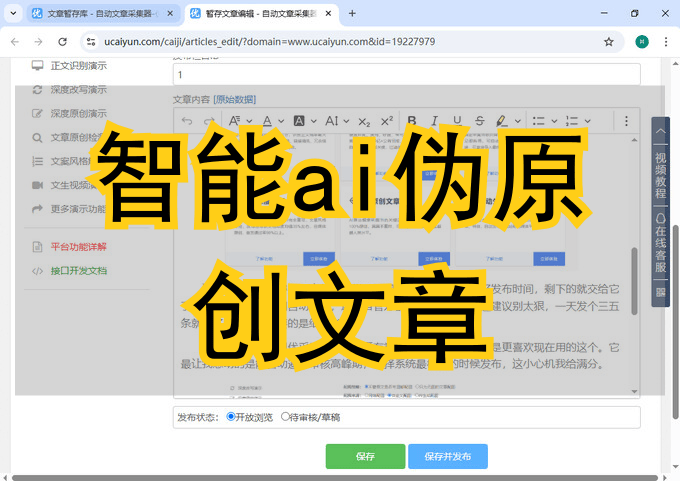Click the editor's vertical scrollbar
The height and width of the screenshot is (481, 680).
tap(634, 280)
